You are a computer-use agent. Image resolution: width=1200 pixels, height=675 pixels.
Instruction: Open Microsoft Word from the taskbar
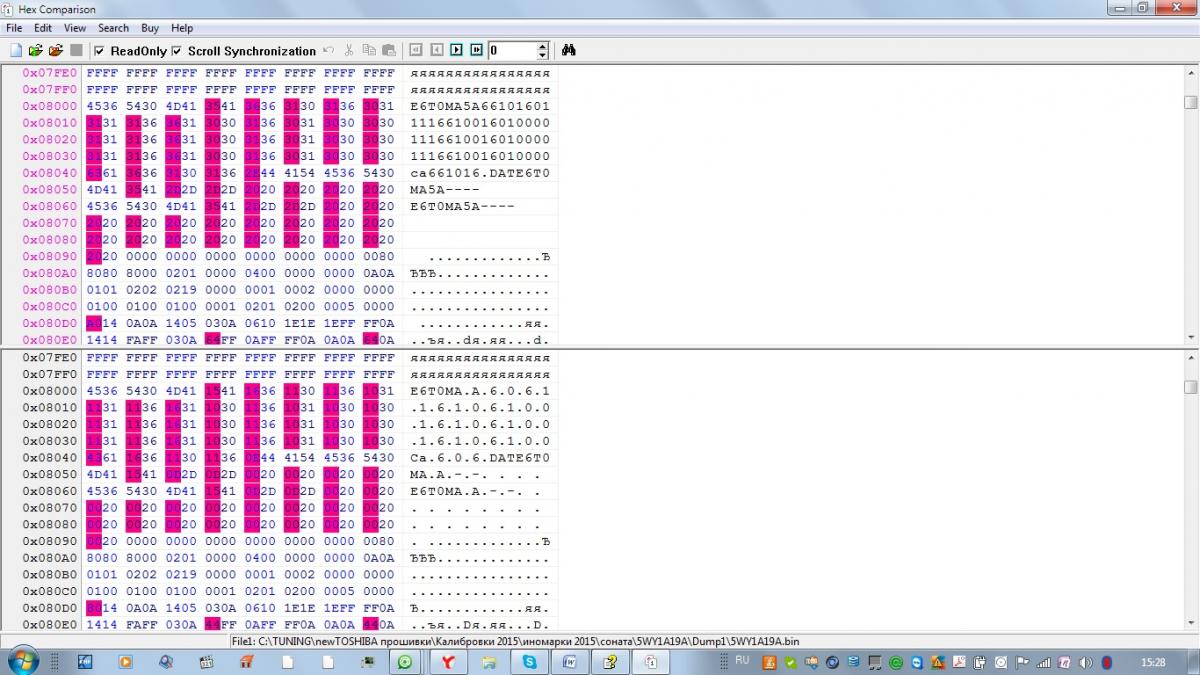pyautogui.click(x=568, y=662)
